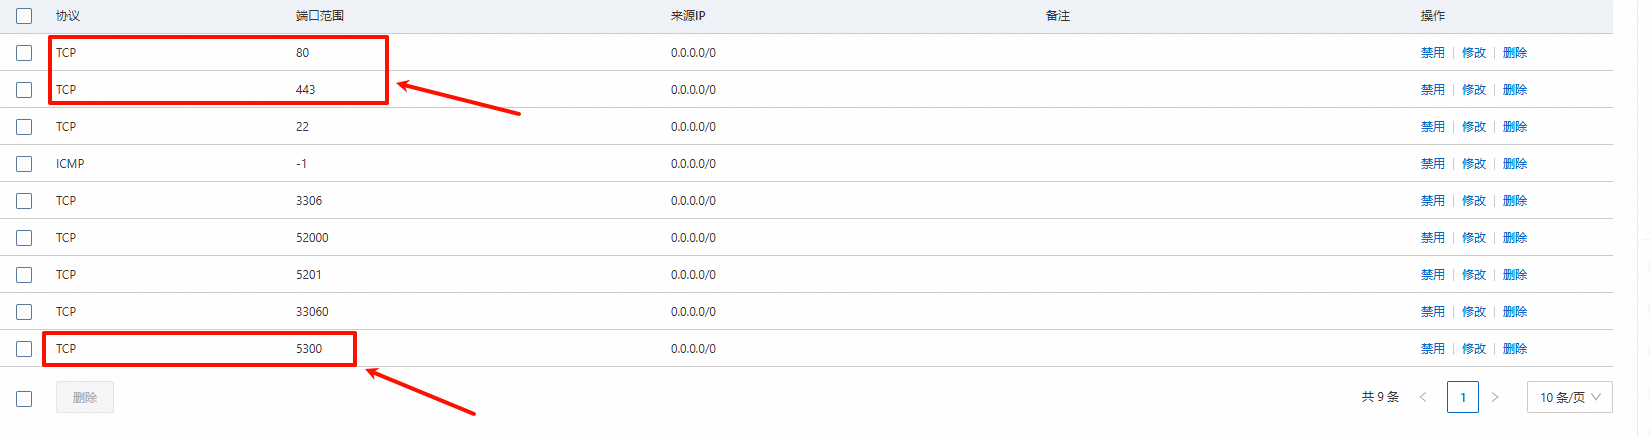Click 禁用 for the ICMP rule
Viewport: 1650px width, 437px height.
[x=1432, y=164]
